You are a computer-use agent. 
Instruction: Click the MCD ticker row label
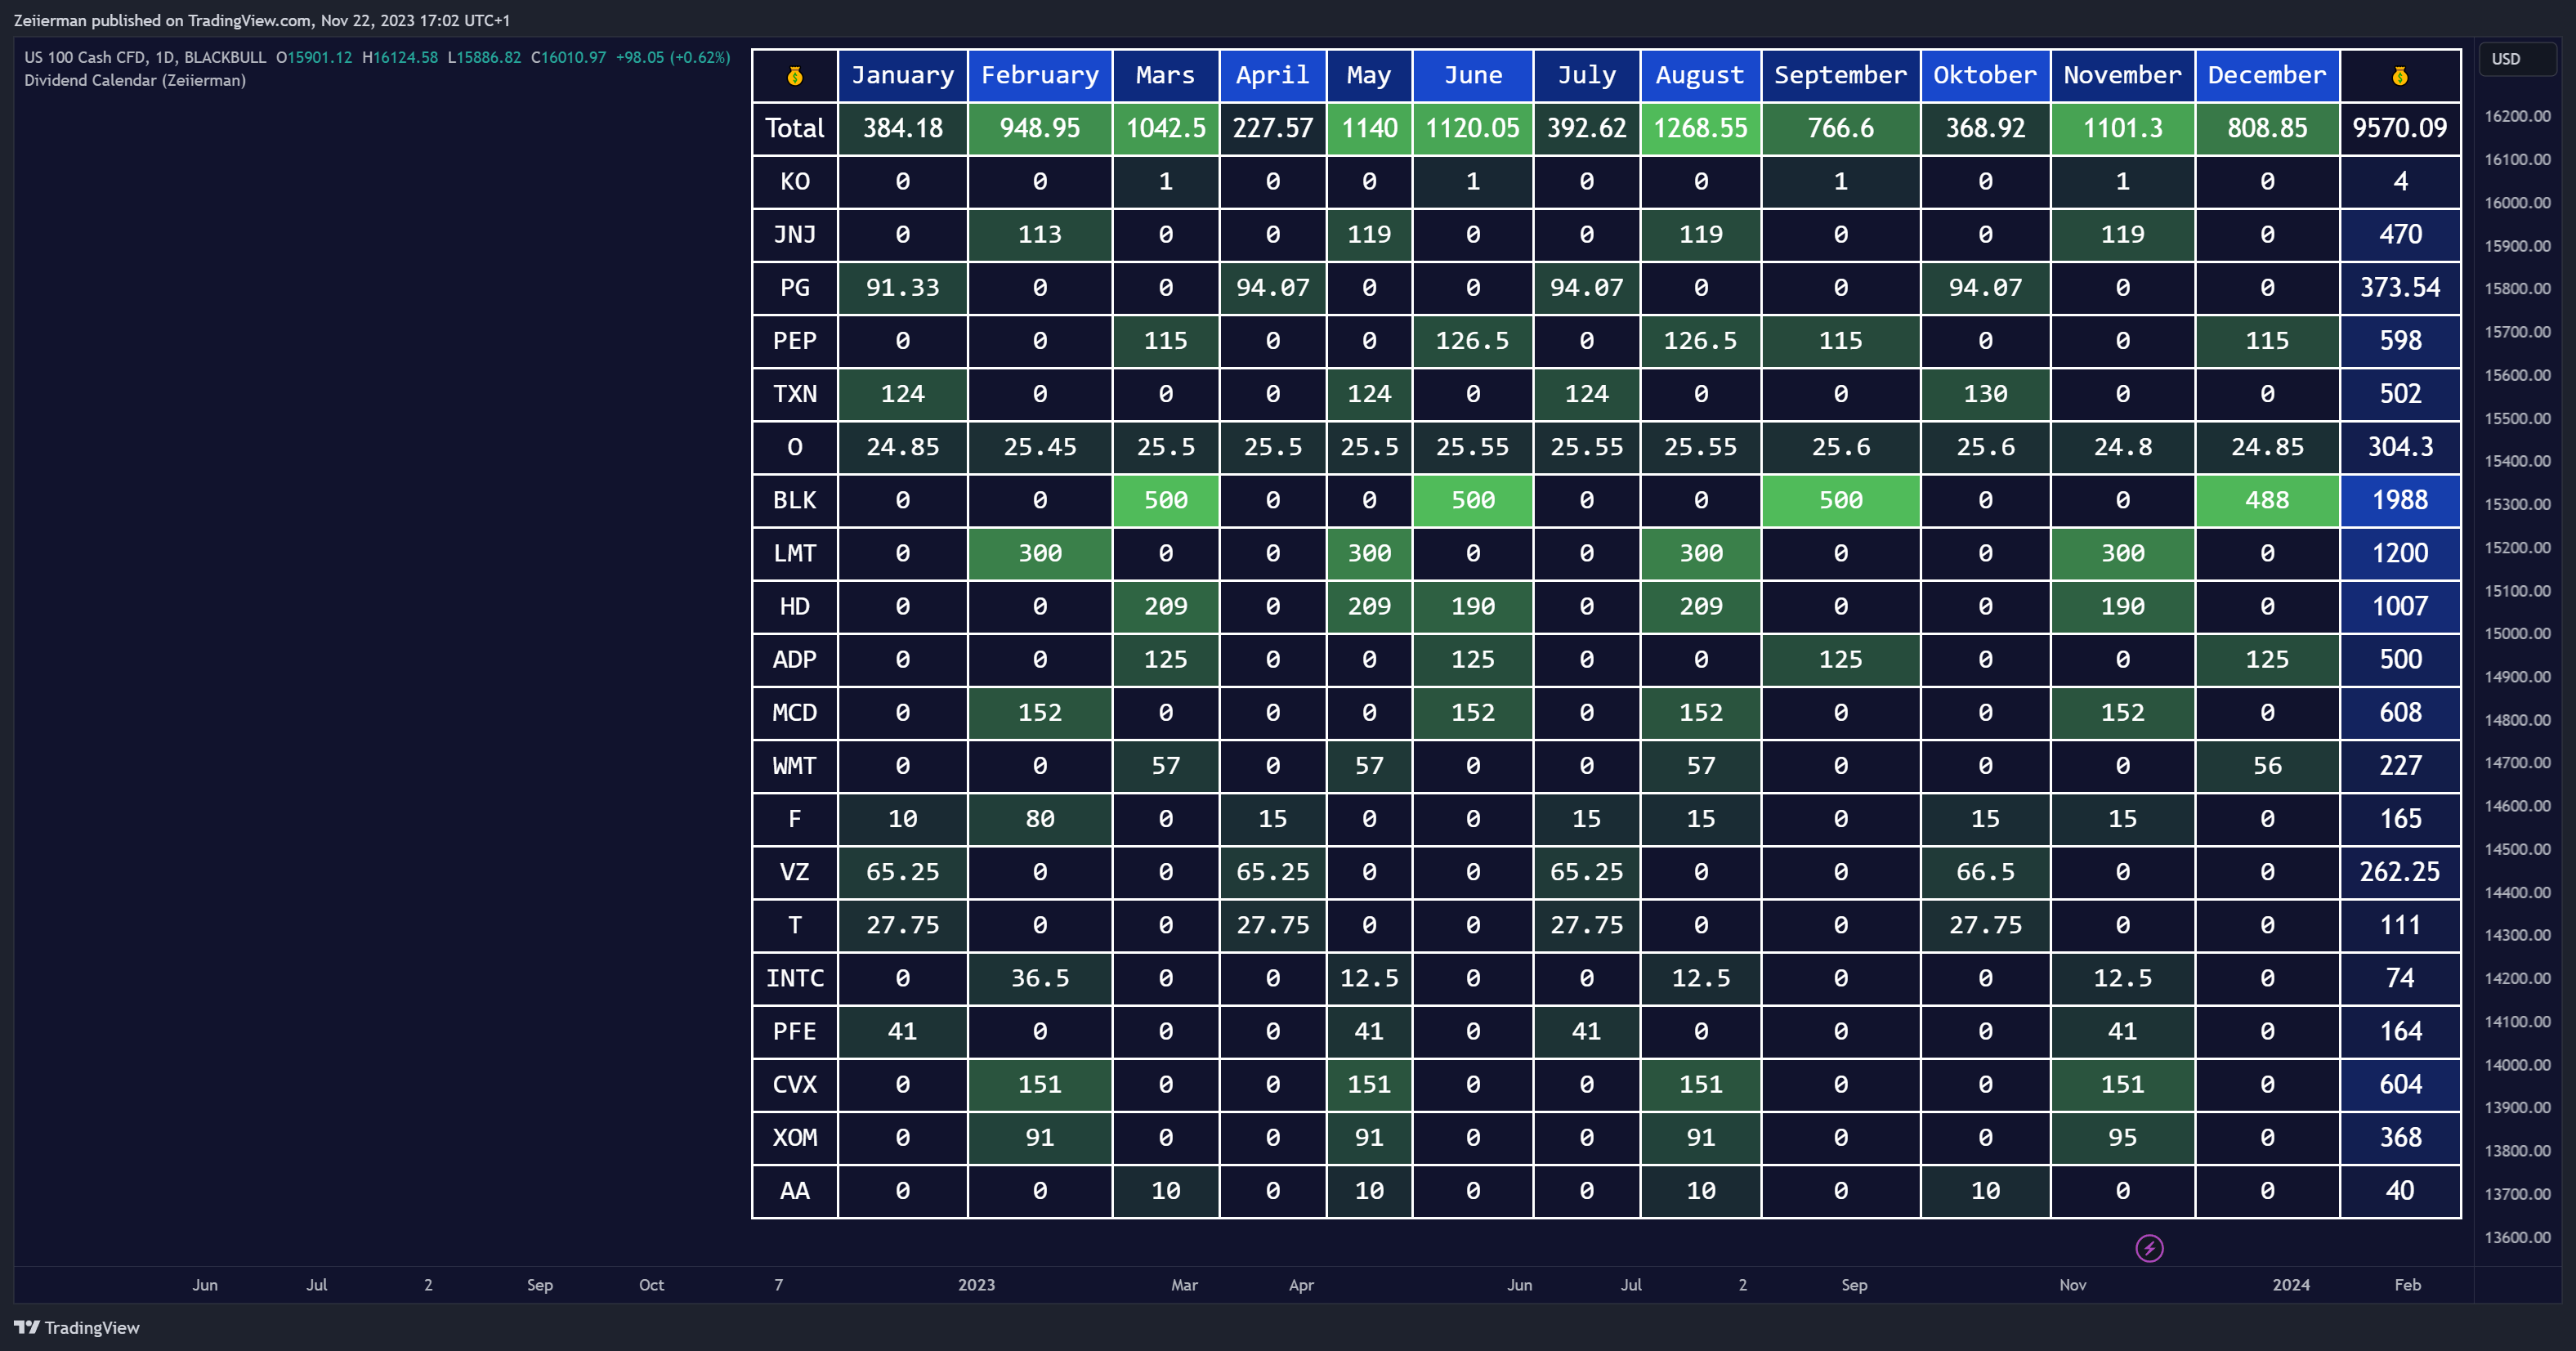tap(795, 713)
